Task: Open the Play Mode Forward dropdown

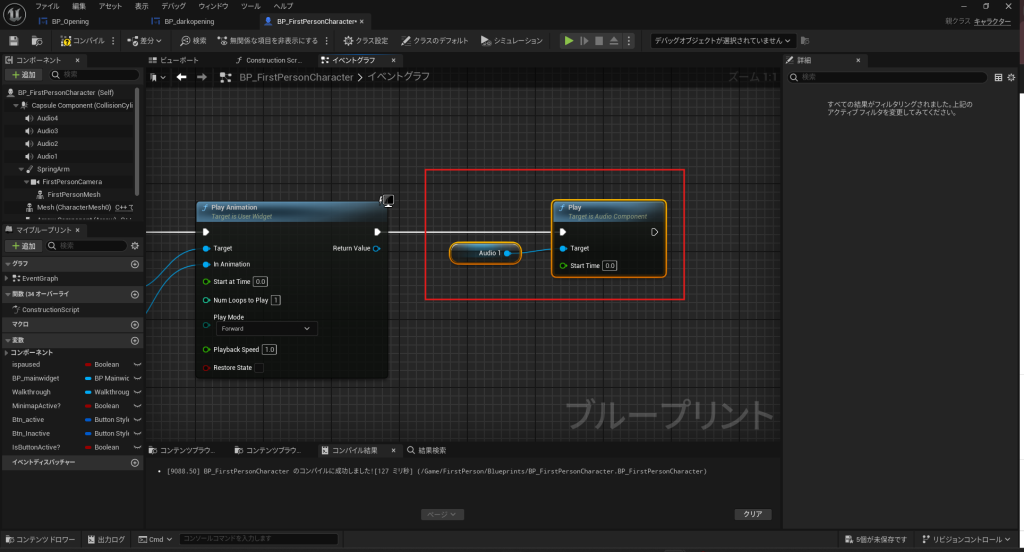Action: (x=266, y=328)
